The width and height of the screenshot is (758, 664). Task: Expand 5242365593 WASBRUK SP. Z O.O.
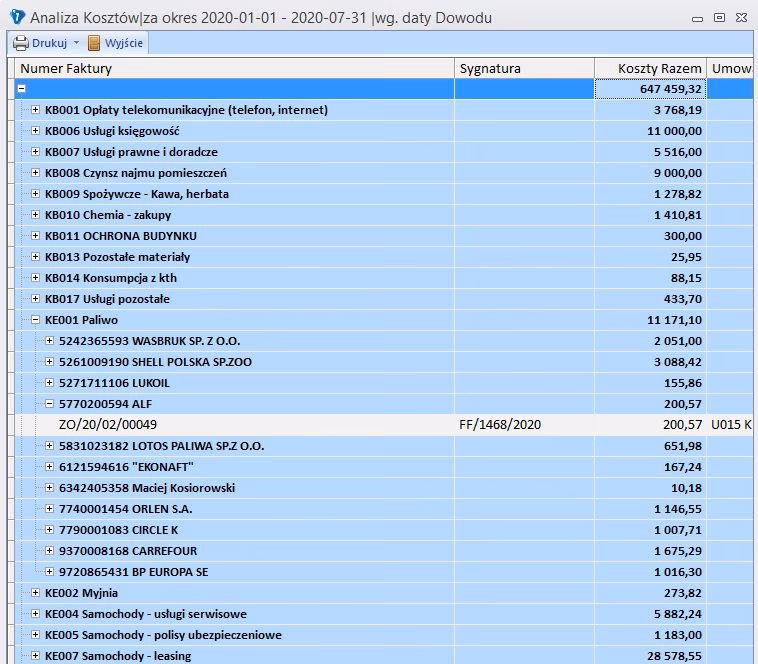point(49,341)
